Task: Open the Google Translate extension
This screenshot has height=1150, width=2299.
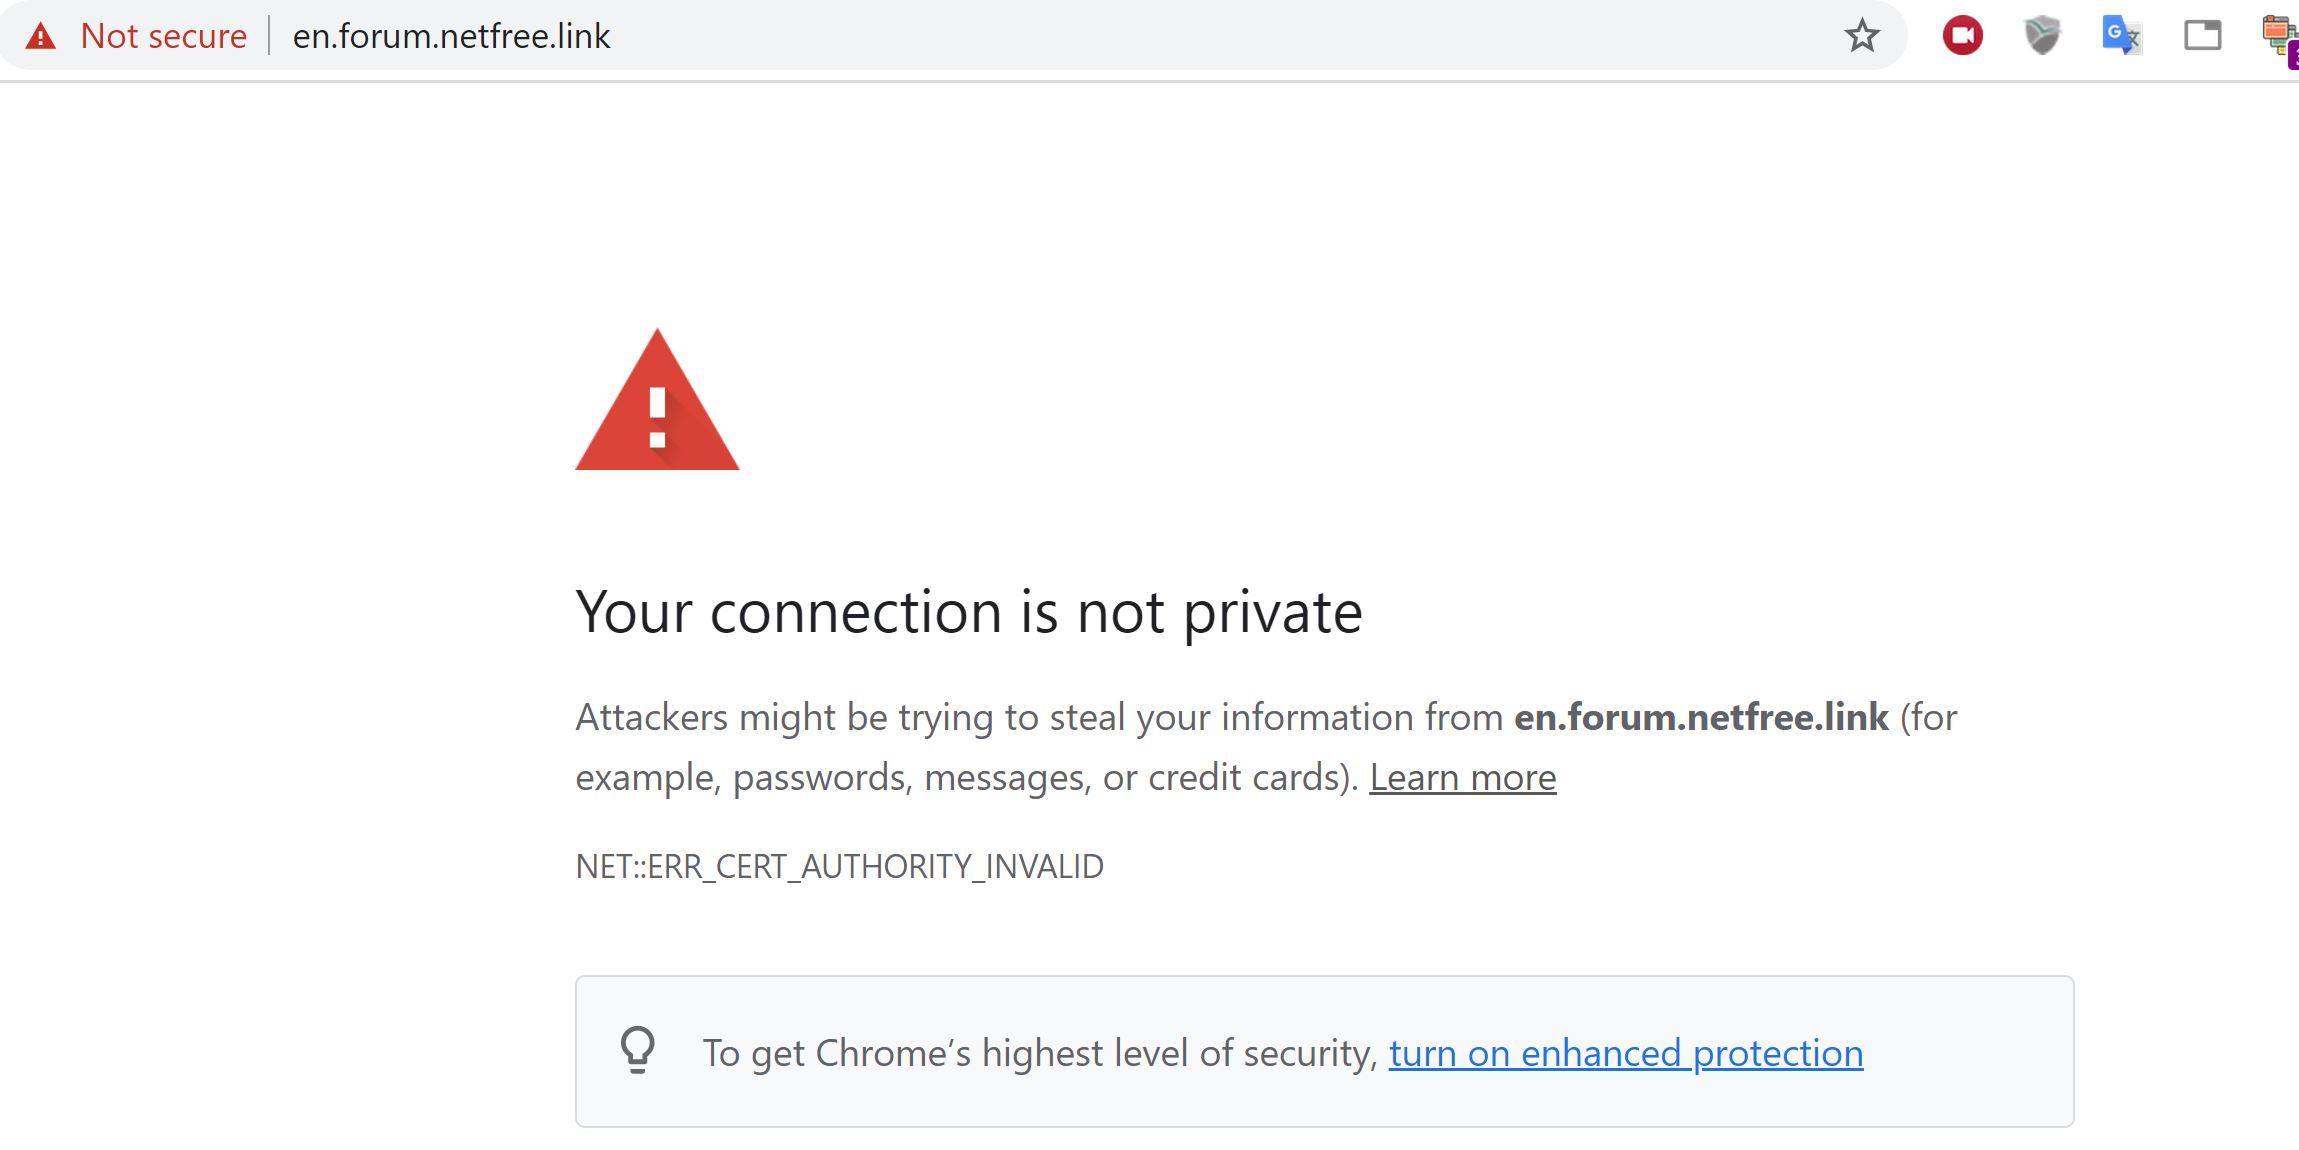Action: 2121,36
